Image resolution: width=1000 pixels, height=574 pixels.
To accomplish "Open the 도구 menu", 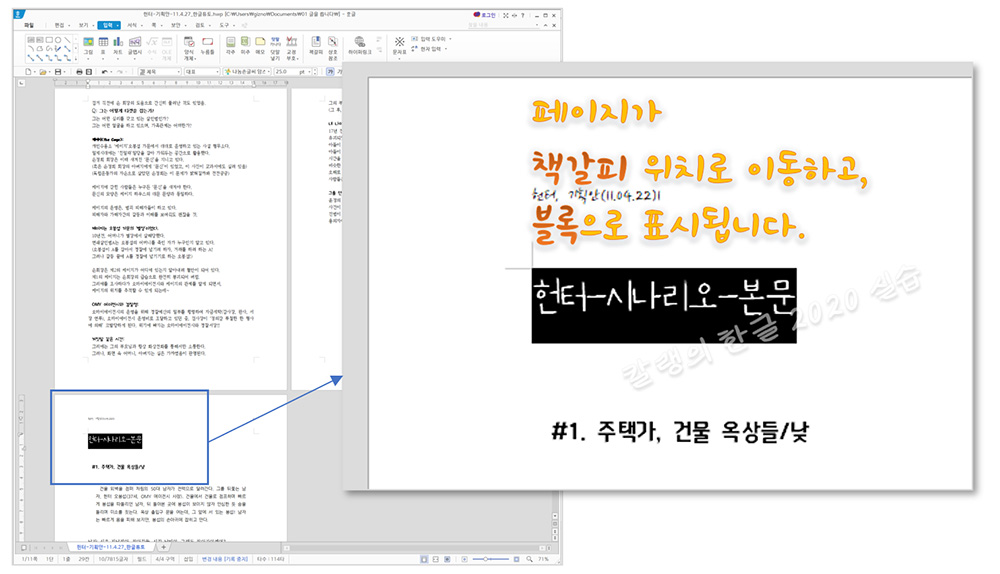I will 225,26.
